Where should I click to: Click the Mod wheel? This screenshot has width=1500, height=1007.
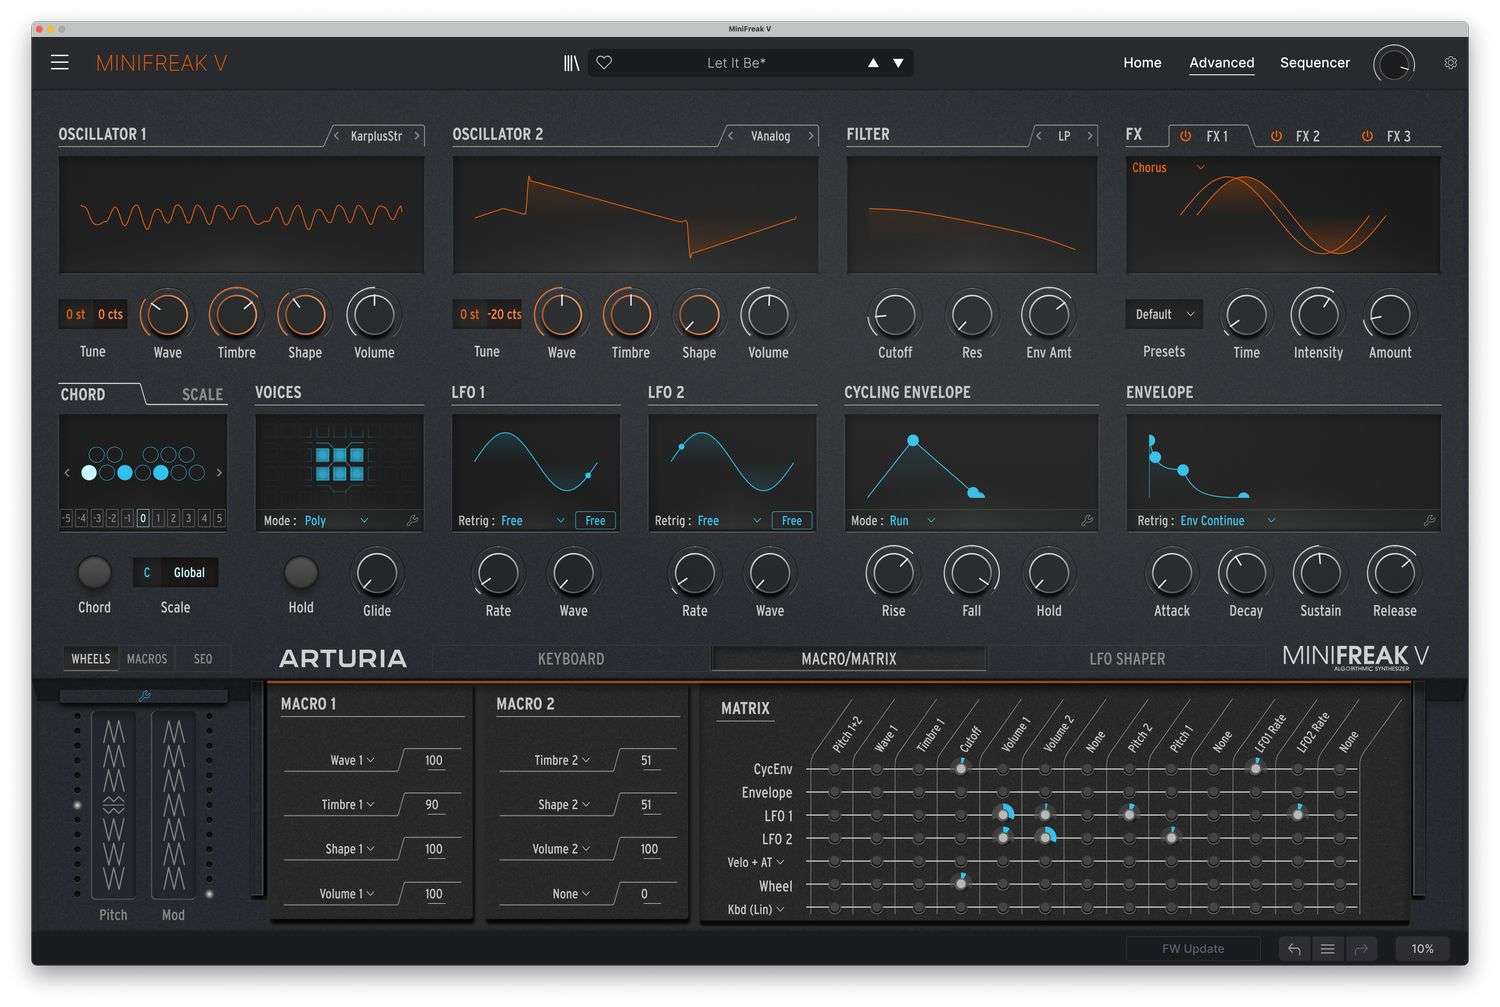(x=173, y=805)
